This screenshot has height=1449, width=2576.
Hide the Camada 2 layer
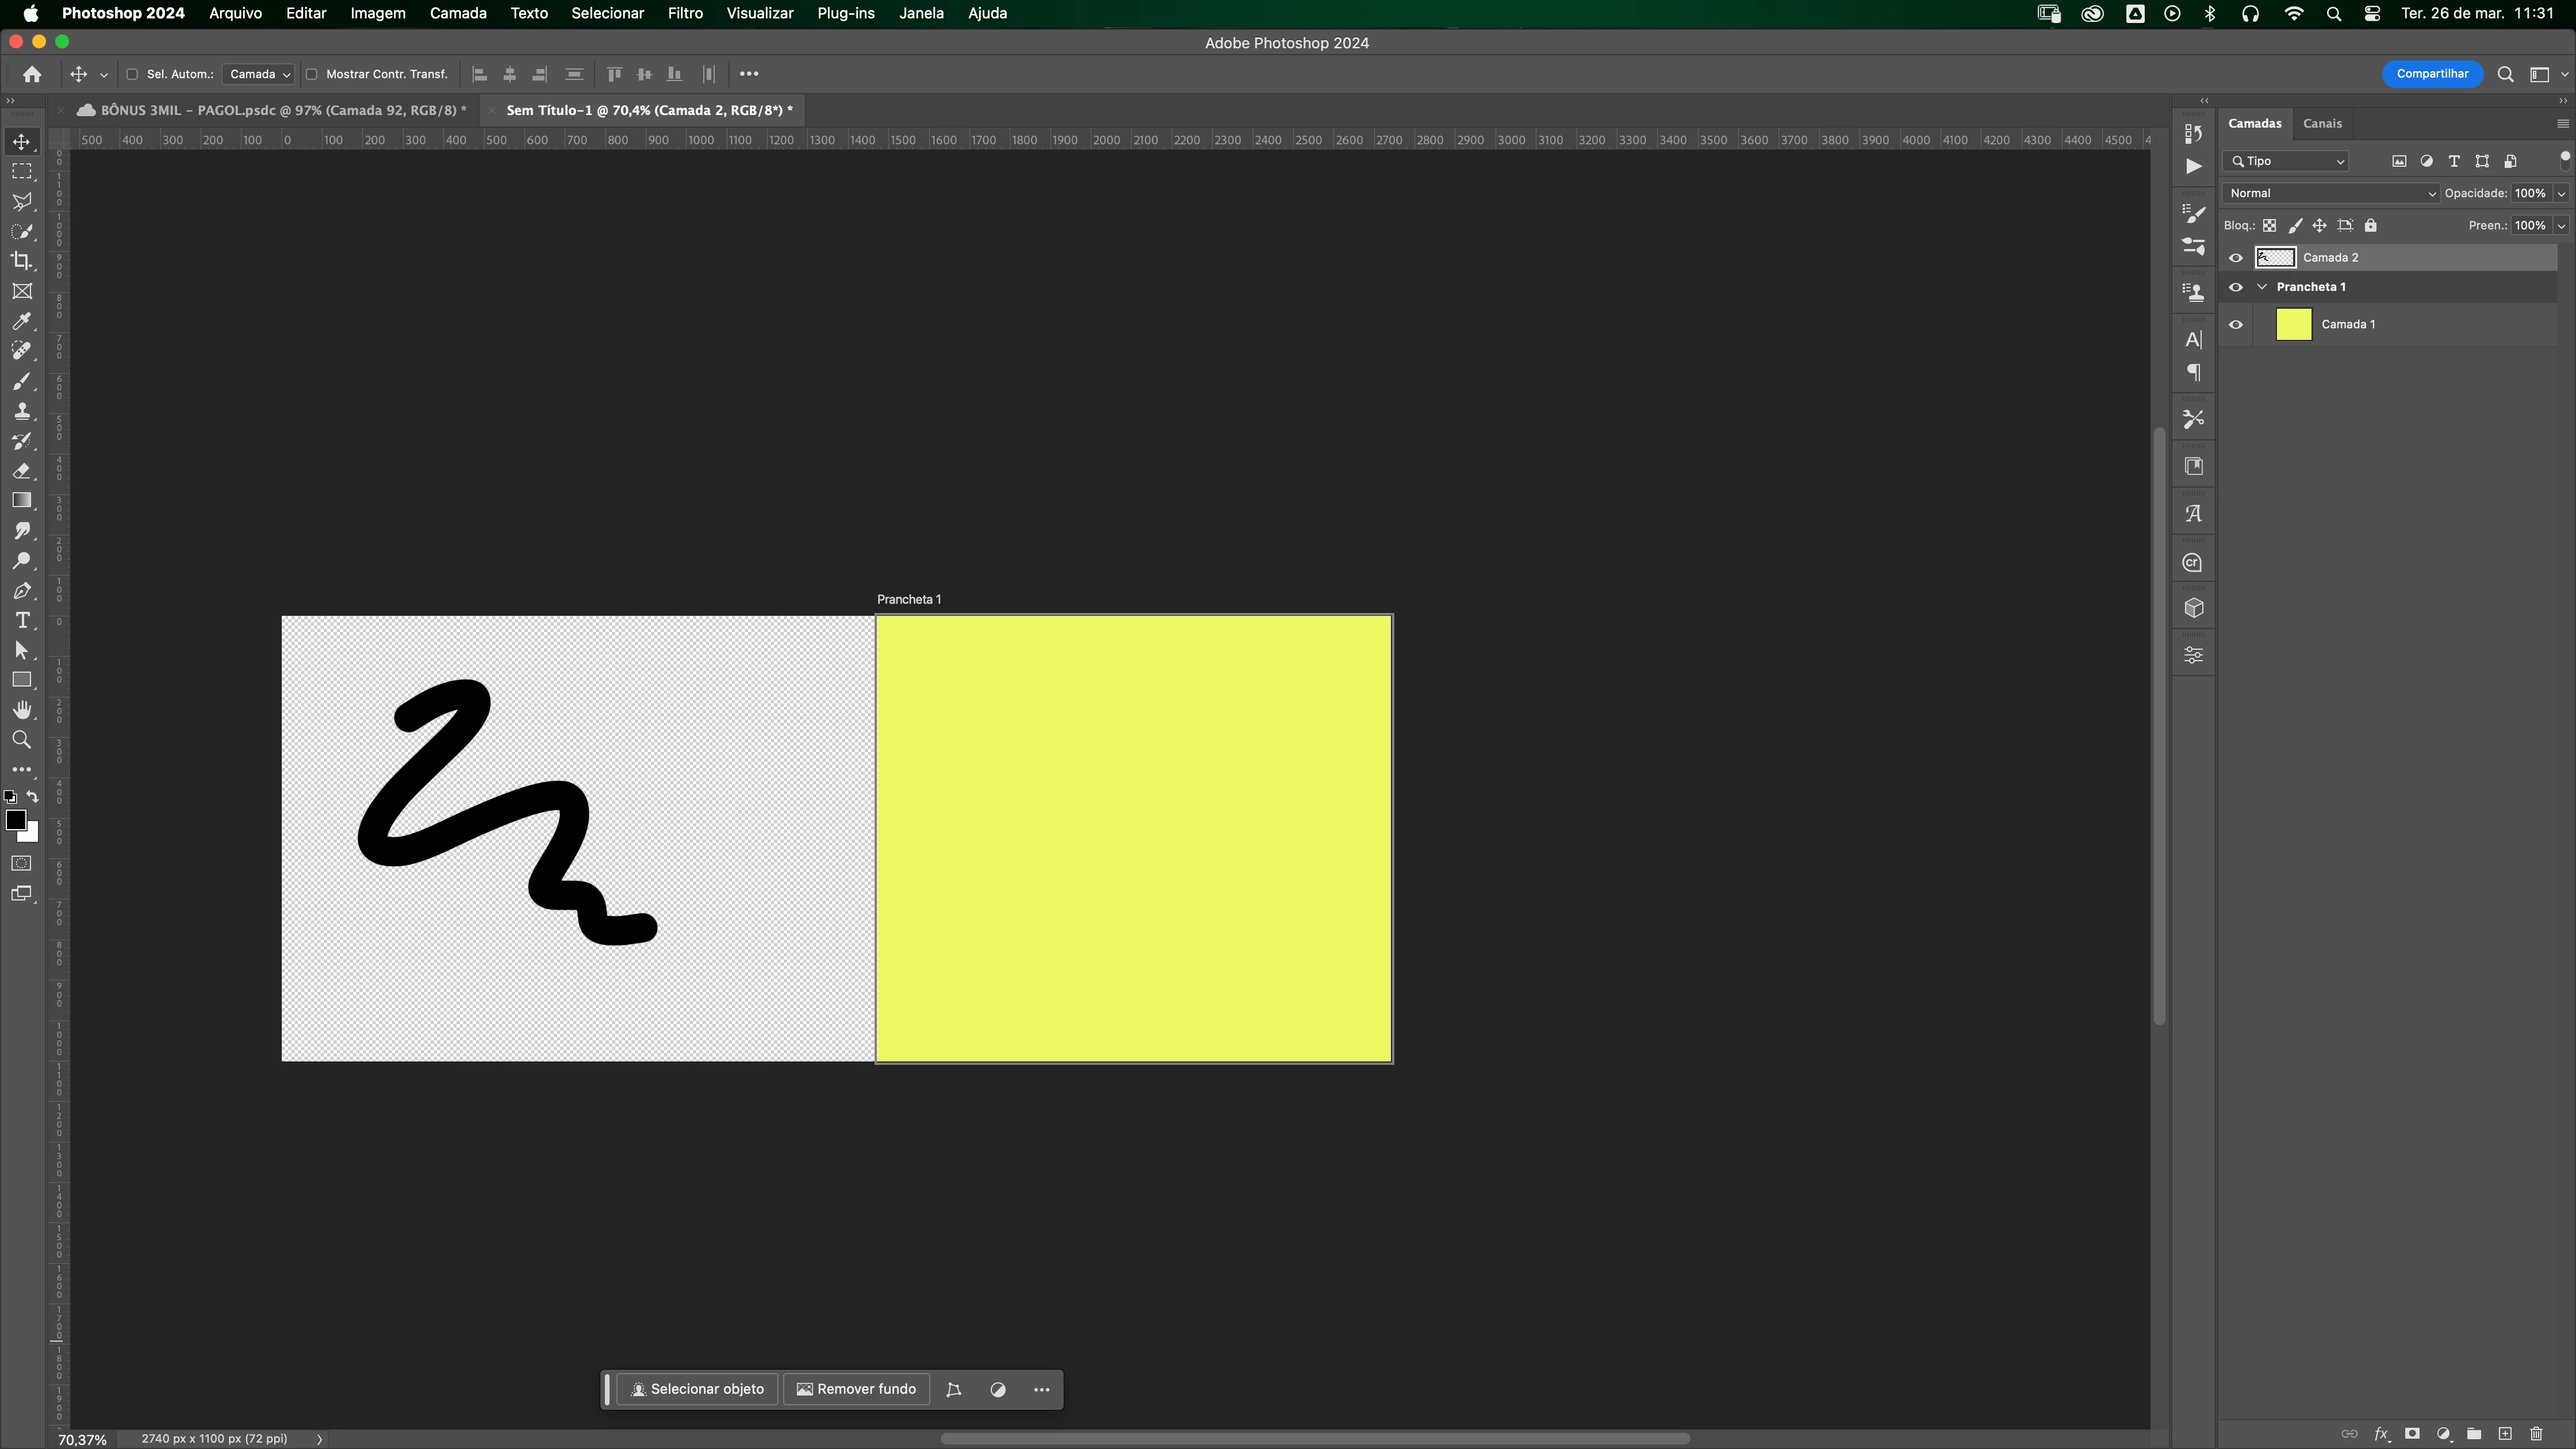click(x=2236, y=258)
